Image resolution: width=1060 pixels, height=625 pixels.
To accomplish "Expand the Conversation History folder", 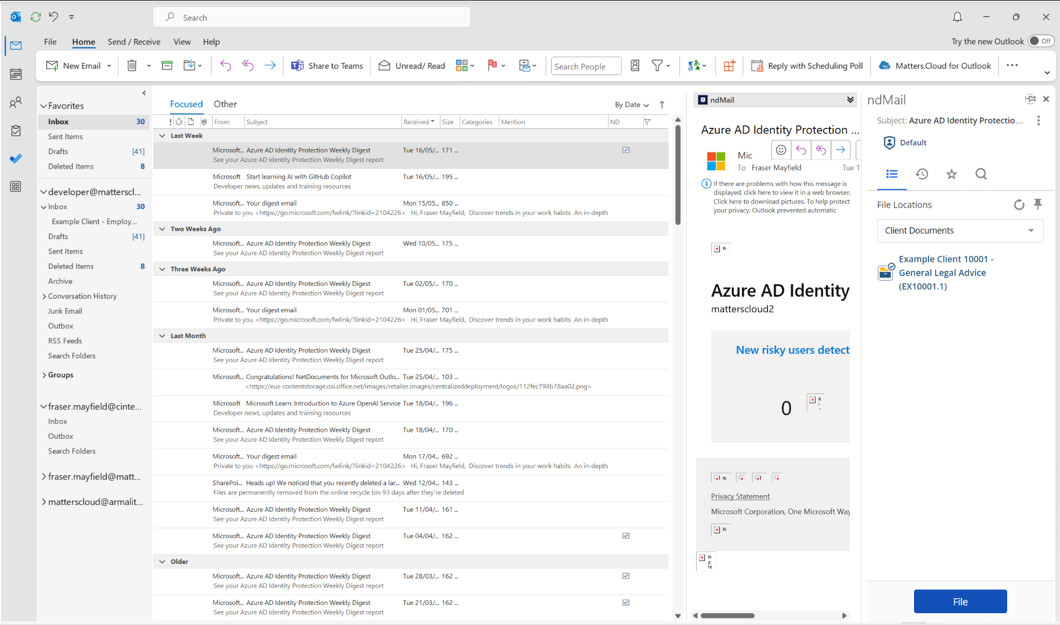I will (44, 297).
